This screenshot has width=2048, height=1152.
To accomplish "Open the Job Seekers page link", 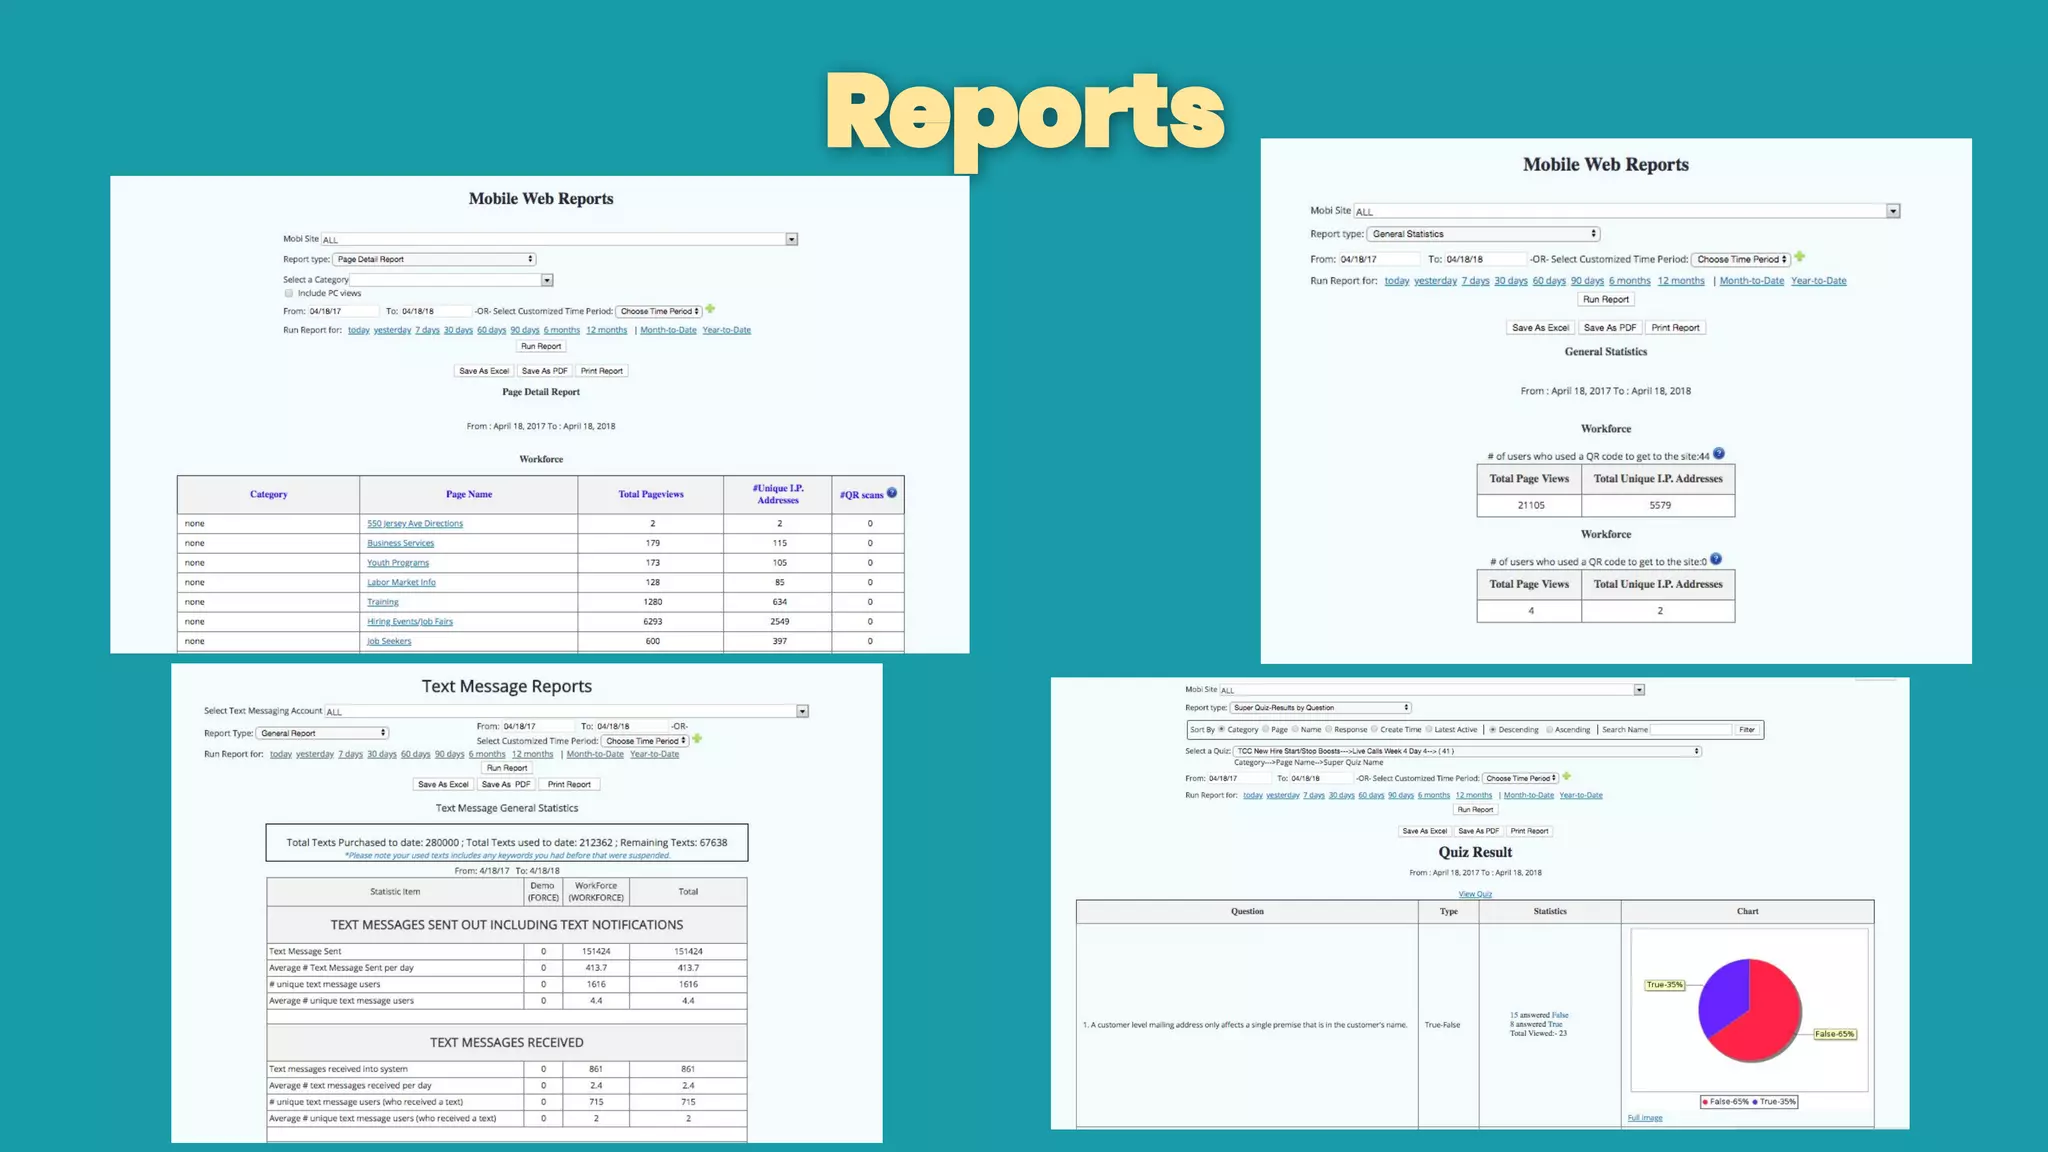I will tap(389, 641).
